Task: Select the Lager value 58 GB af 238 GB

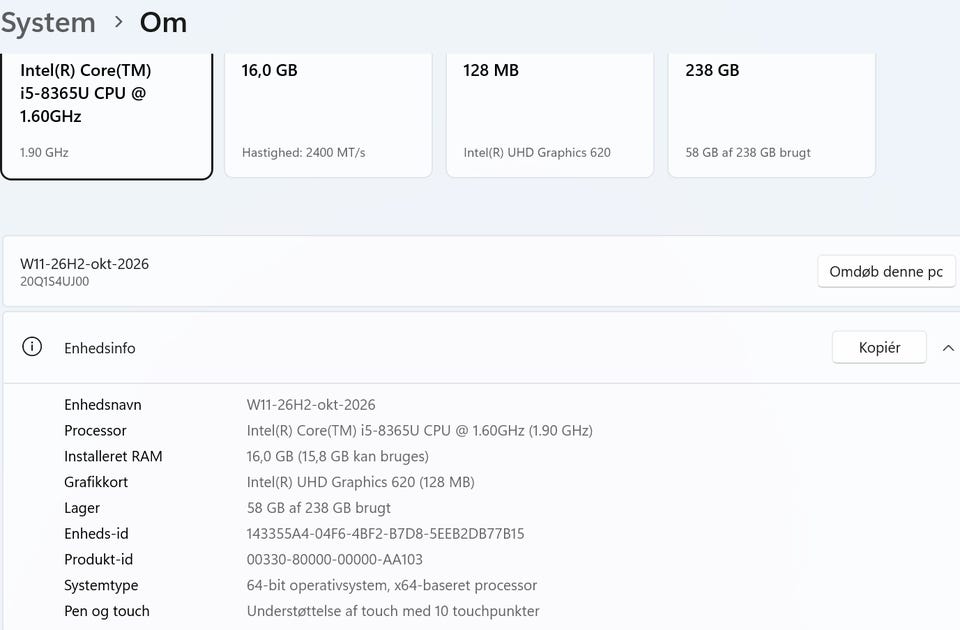Action: click(318, 508)
